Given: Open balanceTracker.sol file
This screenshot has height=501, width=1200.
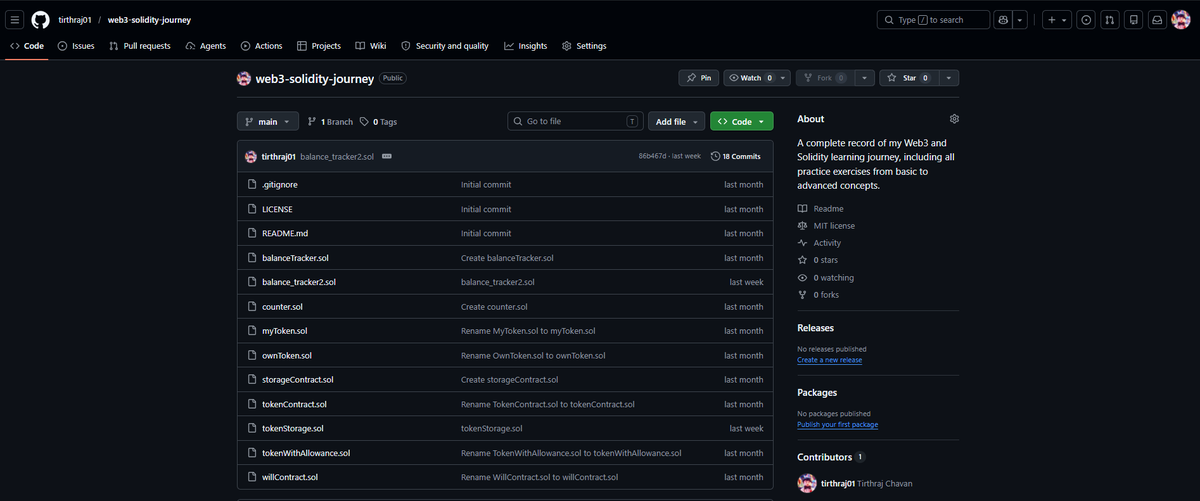Looking at the screenshot, I should (x=295, y=258).
